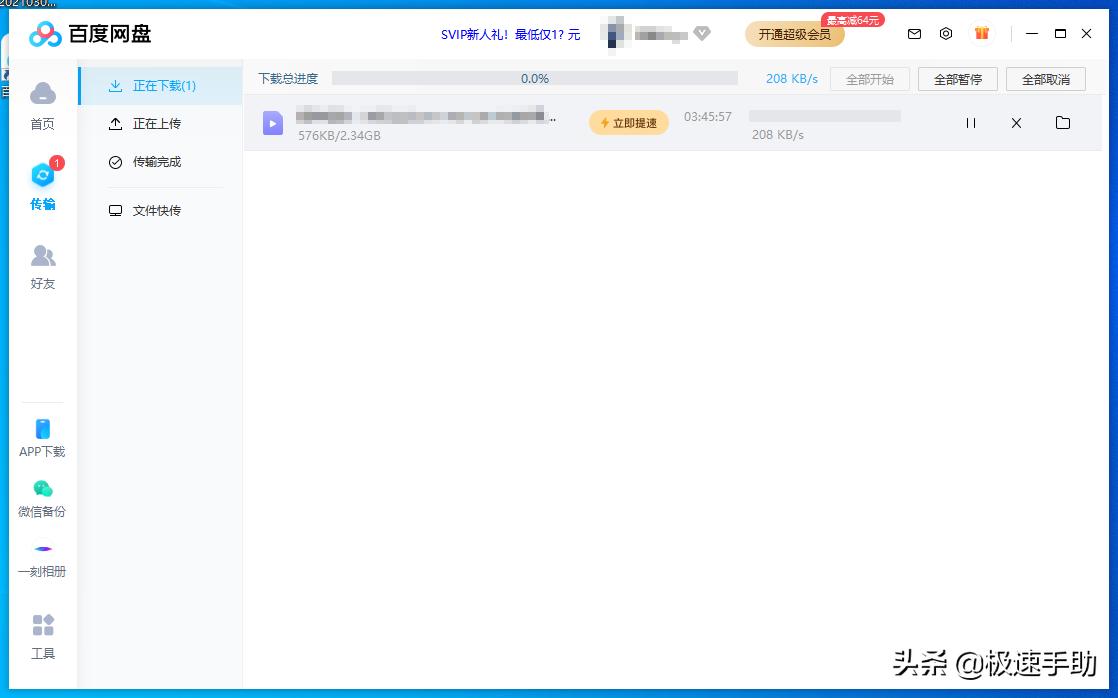Open the settings gear icon

[x=946, y=33]
